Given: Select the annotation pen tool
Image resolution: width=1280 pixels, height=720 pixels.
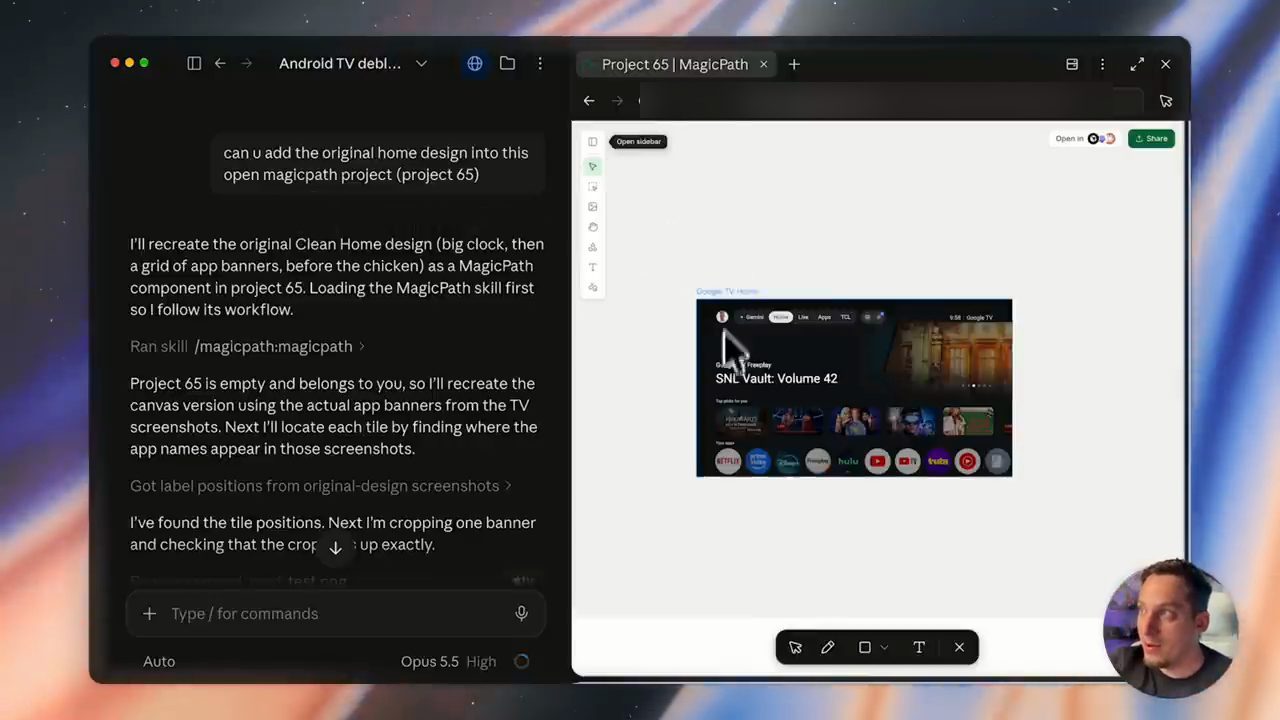Looking at the screenshot, I should (828, 647).
